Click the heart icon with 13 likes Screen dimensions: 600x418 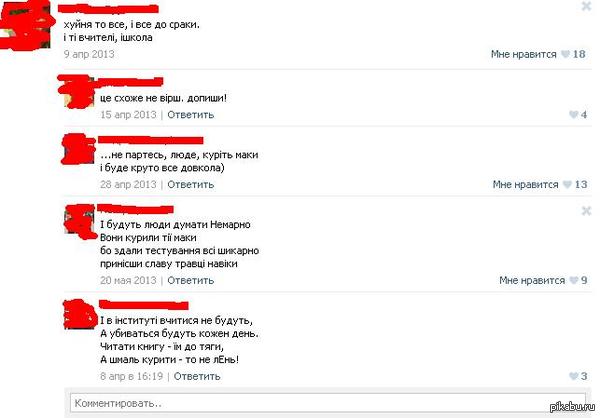tap(567, 185)
